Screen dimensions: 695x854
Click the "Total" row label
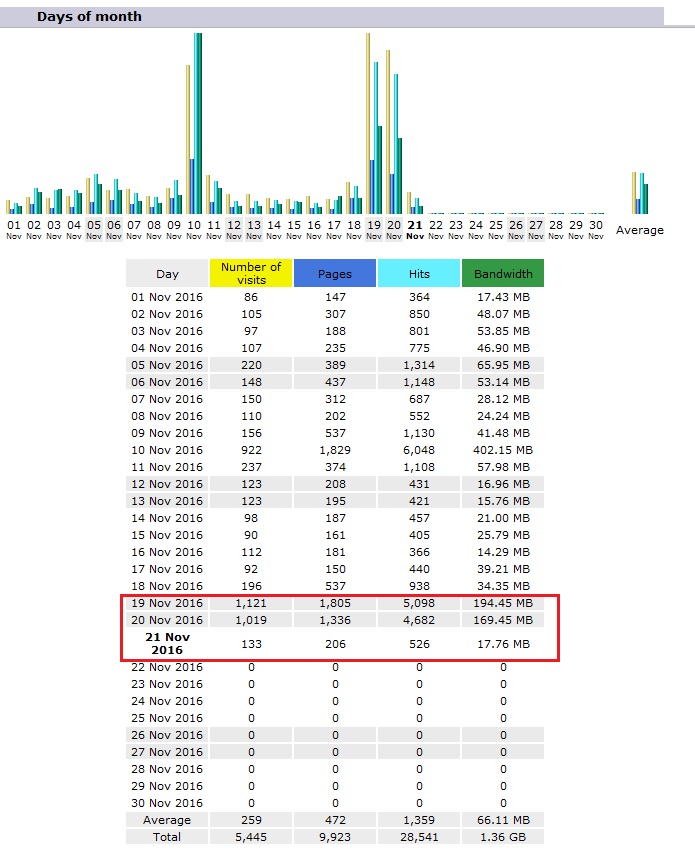[x=167, y=837]
